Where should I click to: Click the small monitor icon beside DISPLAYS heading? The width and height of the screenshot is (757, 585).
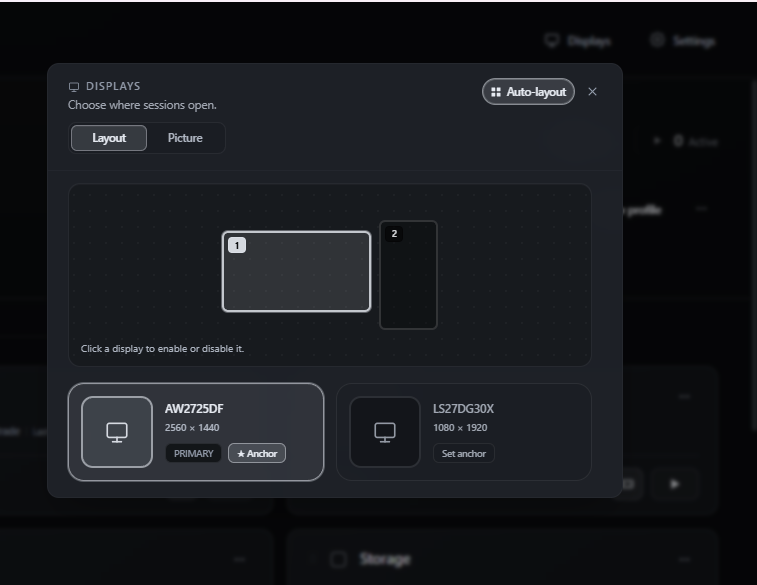point(74,87)
